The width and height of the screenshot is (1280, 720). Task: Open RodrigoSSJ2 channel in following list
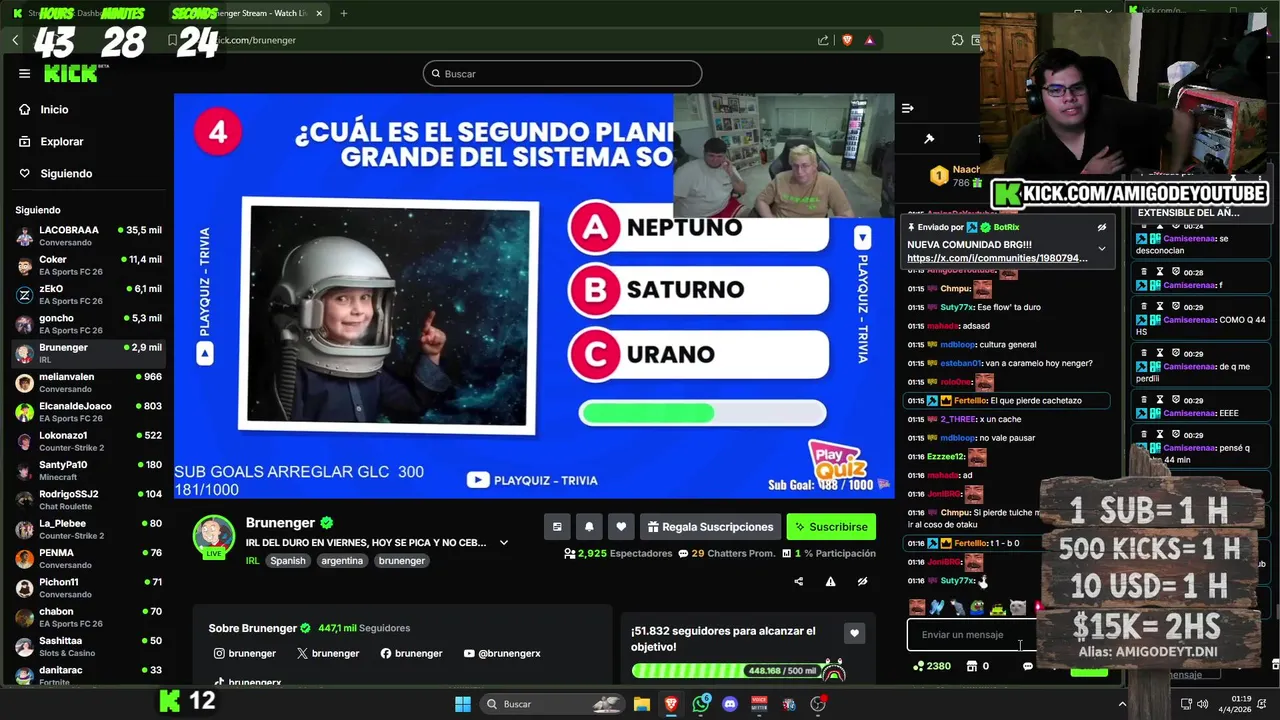pyautogui.click(x=88, y=500)
